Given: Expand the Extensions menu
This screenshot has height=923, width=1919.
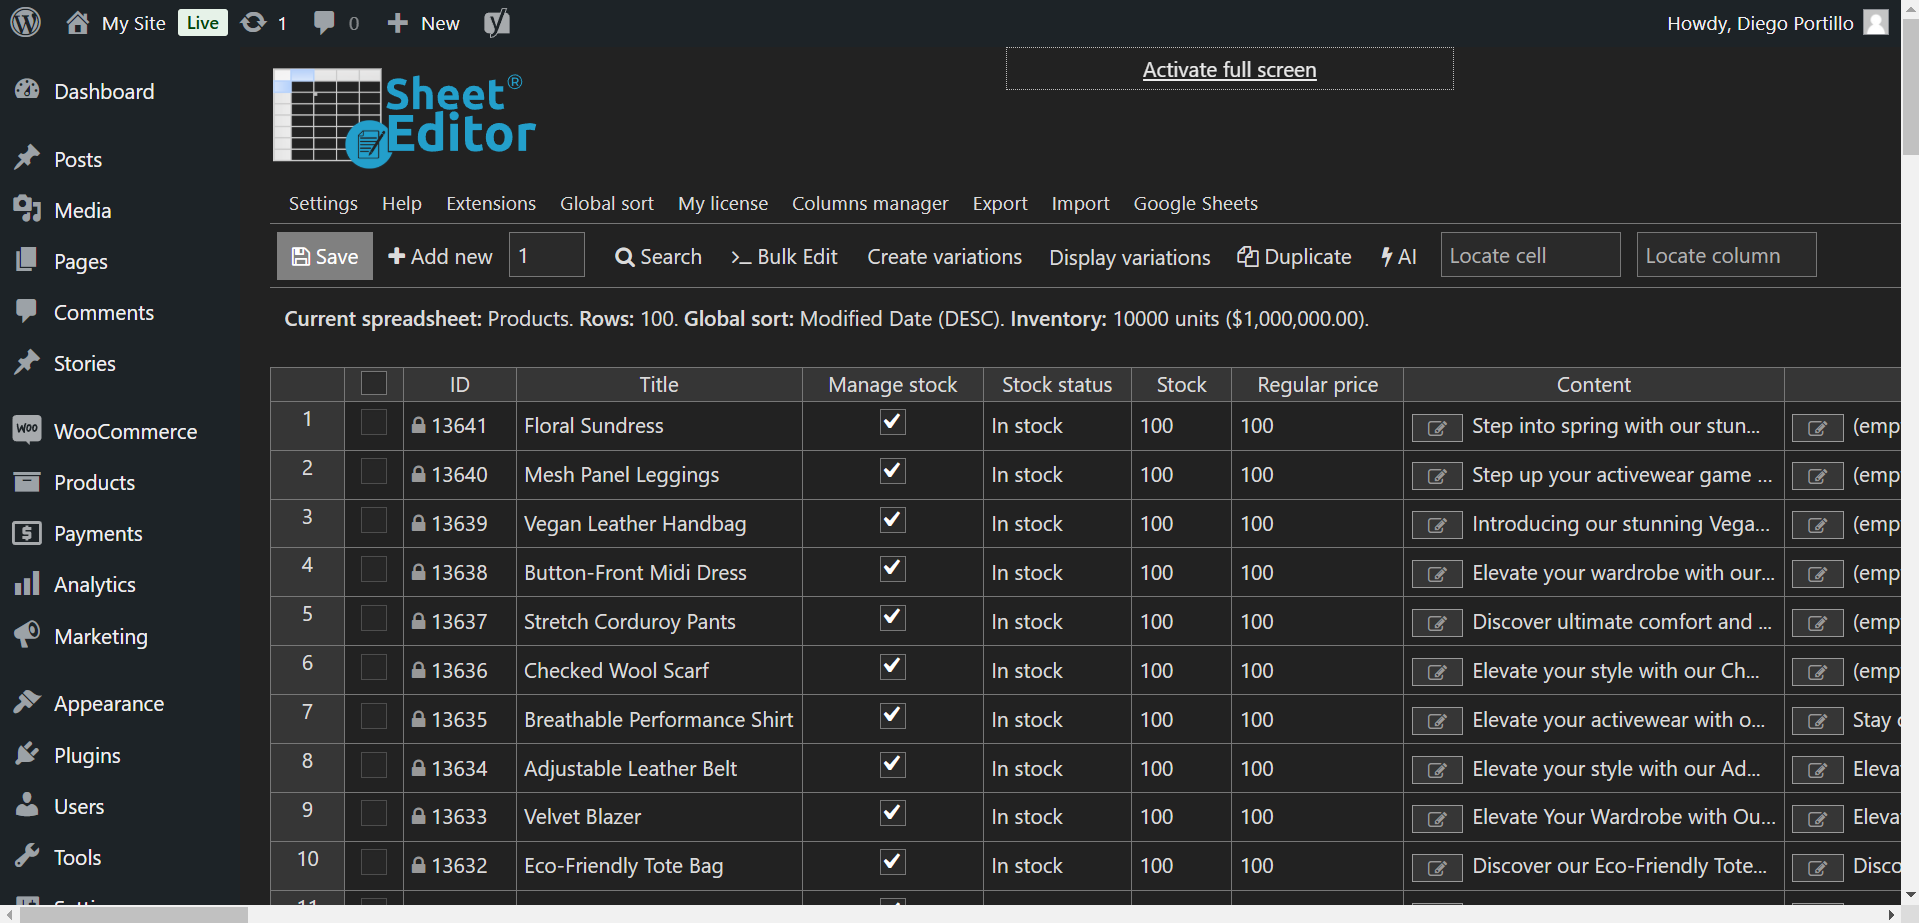Looking at the screenshot, I should coord(490,204).
